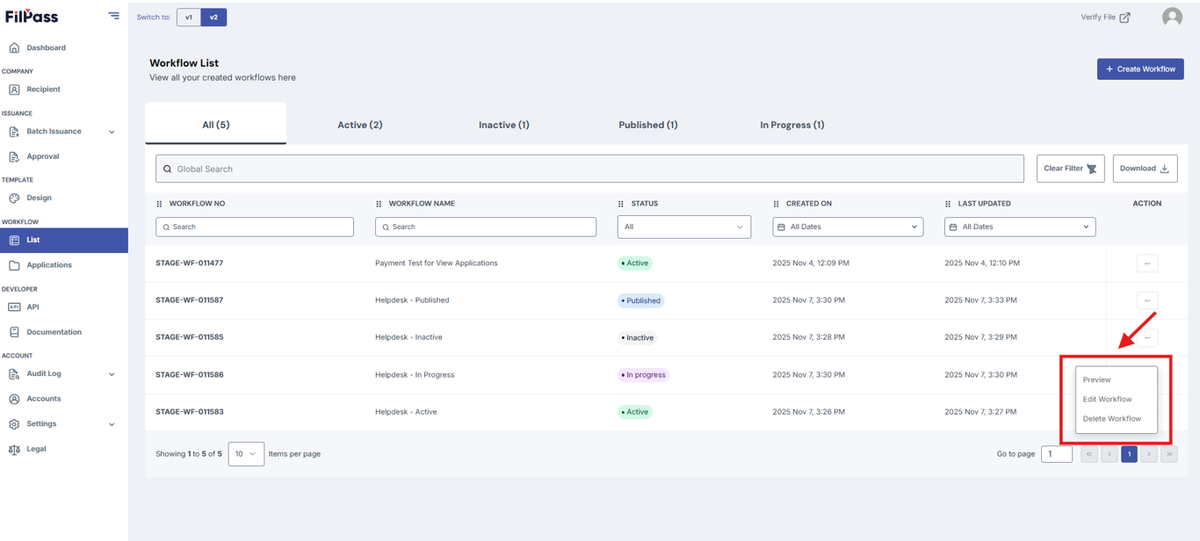Open the List workflow sidebar item
This screenshot has height=541, width=1200.
pyautogui.click(x=64, y=240)
